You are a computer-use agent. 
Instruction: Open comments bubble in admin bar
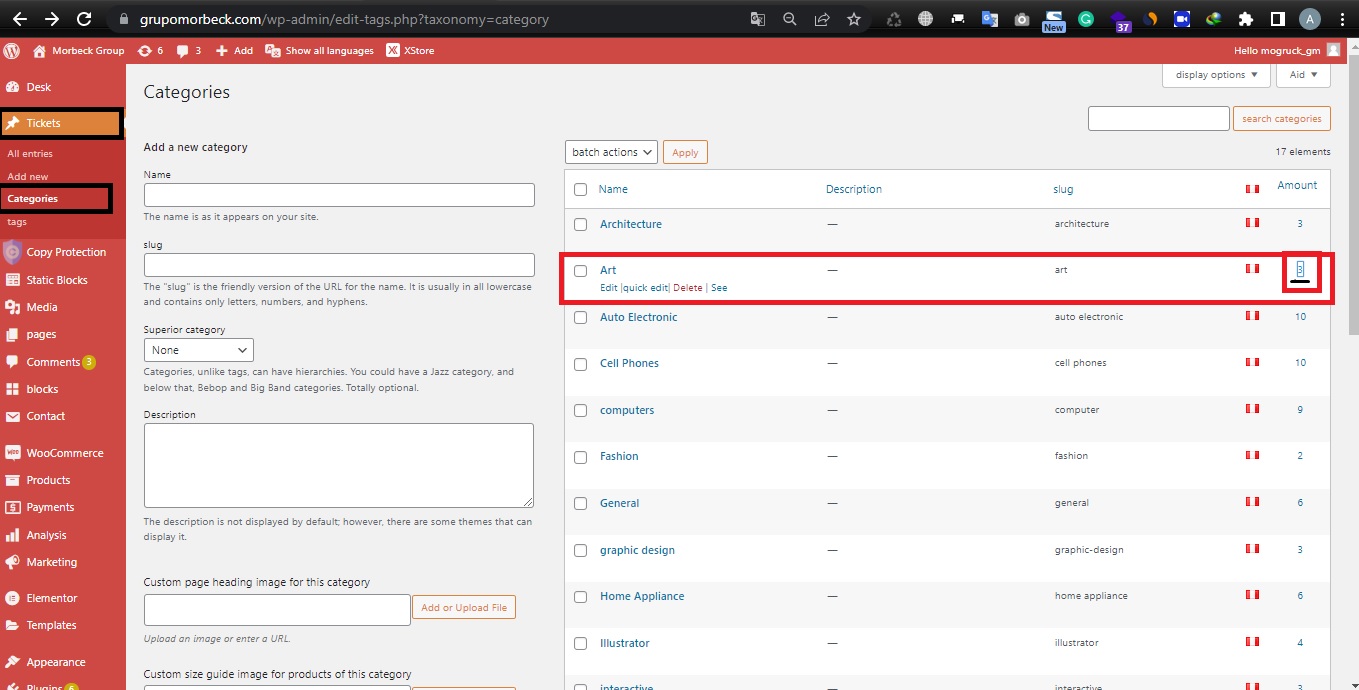(x=189, y=50)
